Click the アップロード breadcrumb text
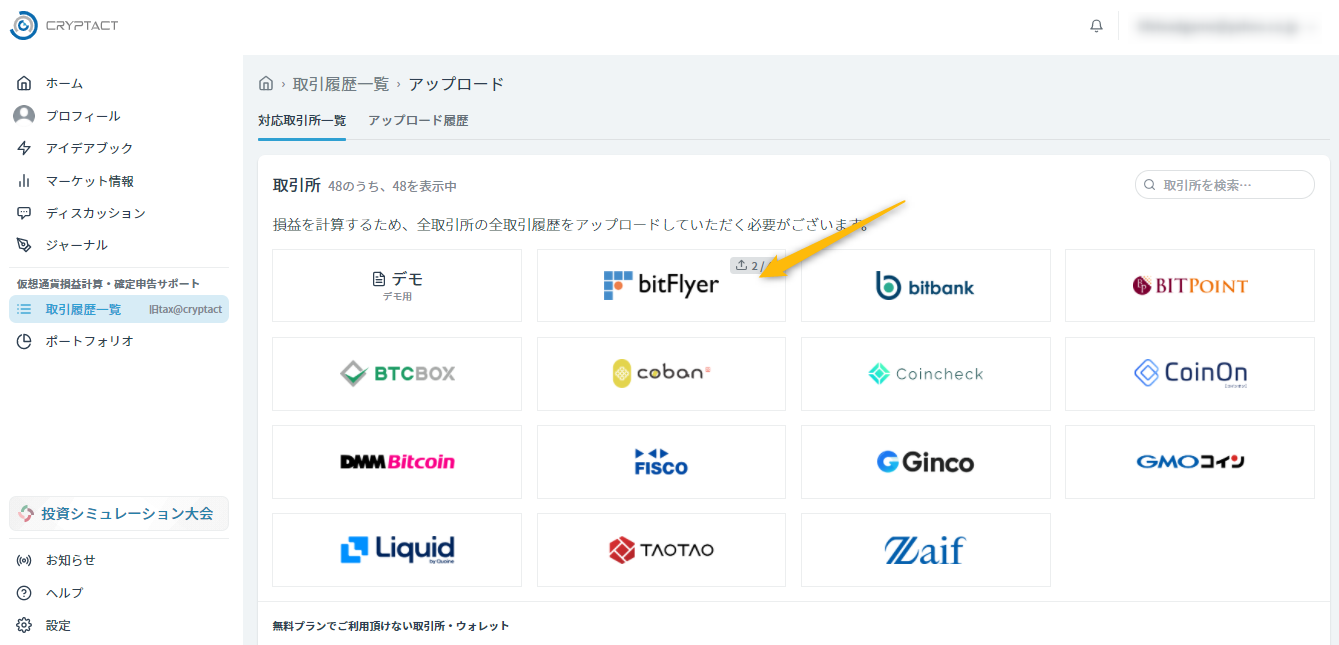This screenshot has width=1339, height=645. [x=456, y=84]
